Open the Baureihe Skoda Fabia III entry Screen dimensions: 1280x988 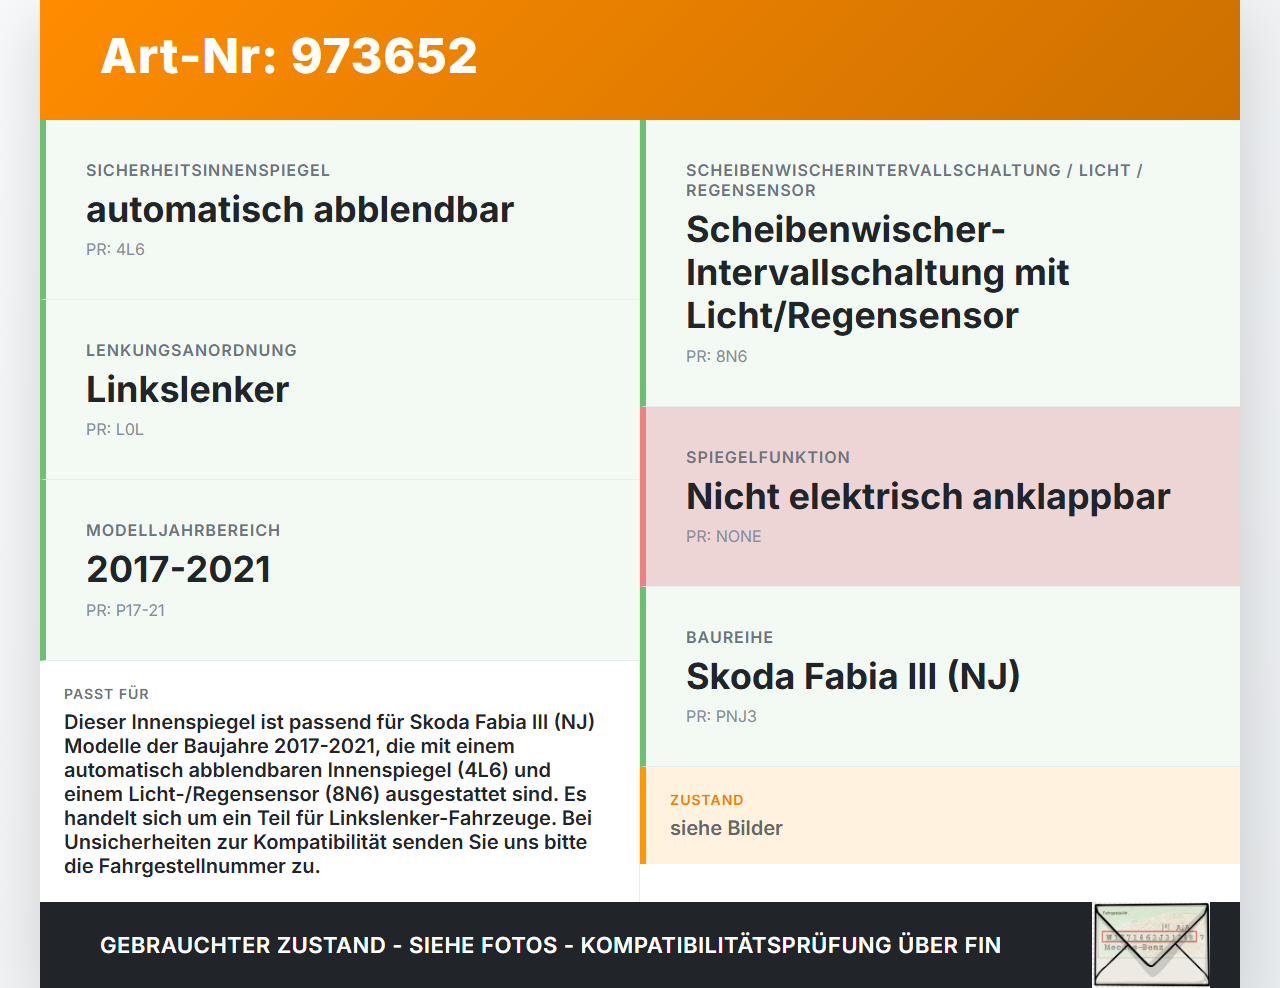click(852, 675)
